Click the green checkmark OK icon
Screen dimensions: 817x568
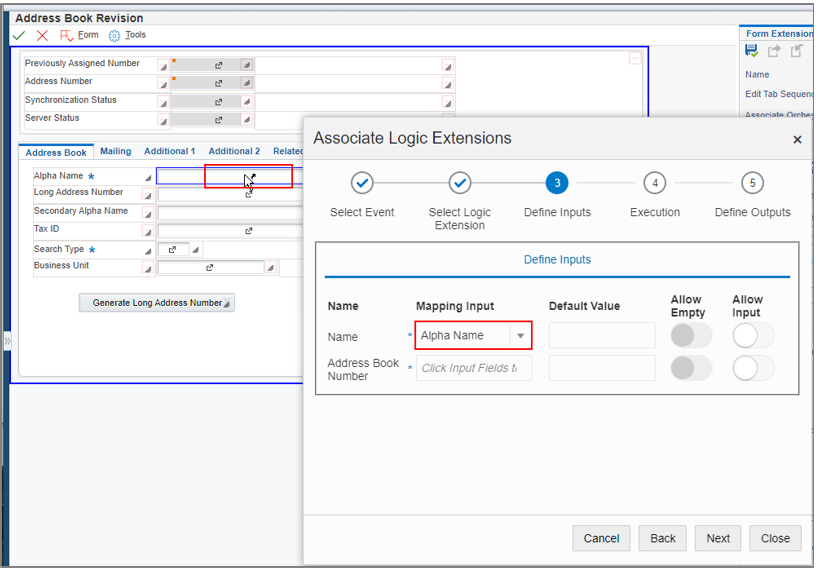[19, 35]
